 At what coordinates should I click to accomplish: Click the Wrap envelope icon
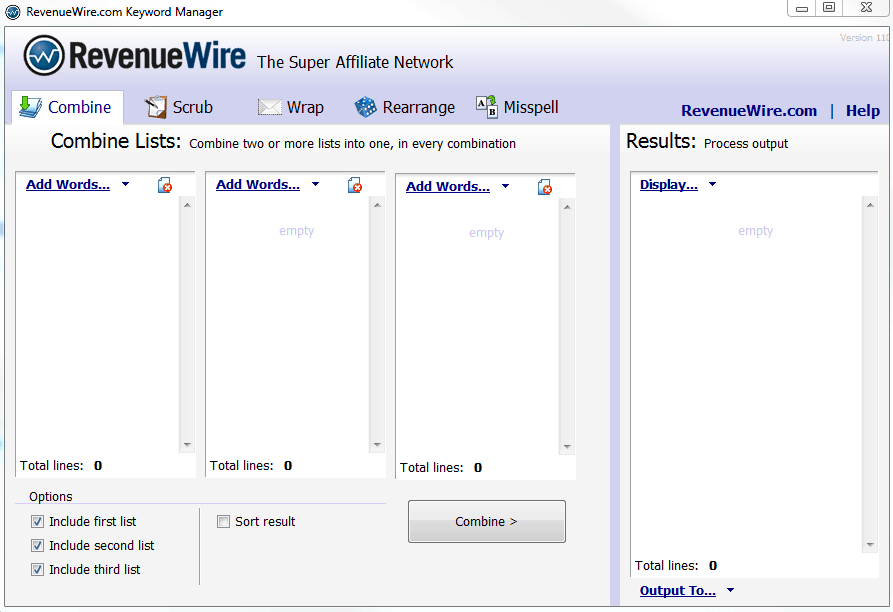pyautogui.click(x=268, y=106)
